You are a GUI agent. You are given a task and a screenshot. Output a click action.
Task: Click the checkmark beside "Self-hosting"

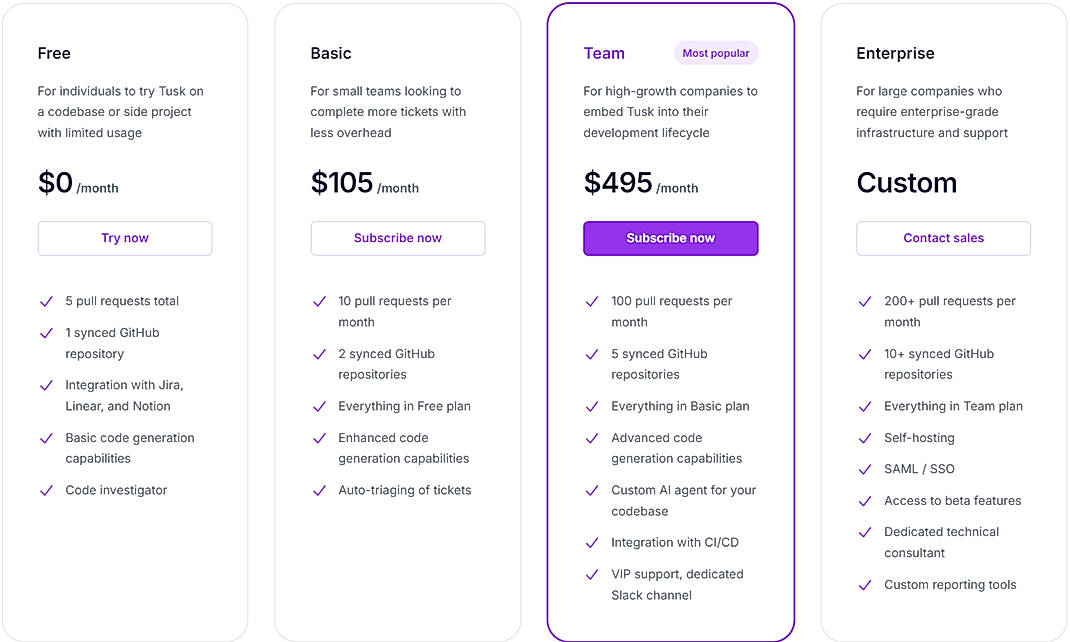865,438
